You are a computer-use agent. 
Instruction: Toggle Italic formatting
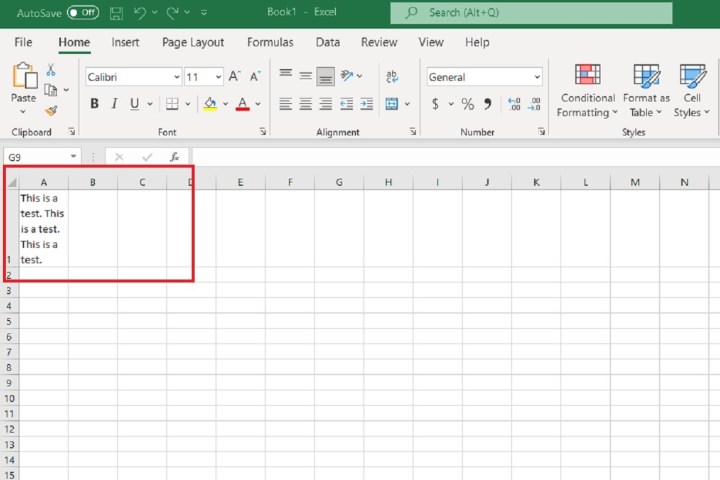tap(115, 104)
